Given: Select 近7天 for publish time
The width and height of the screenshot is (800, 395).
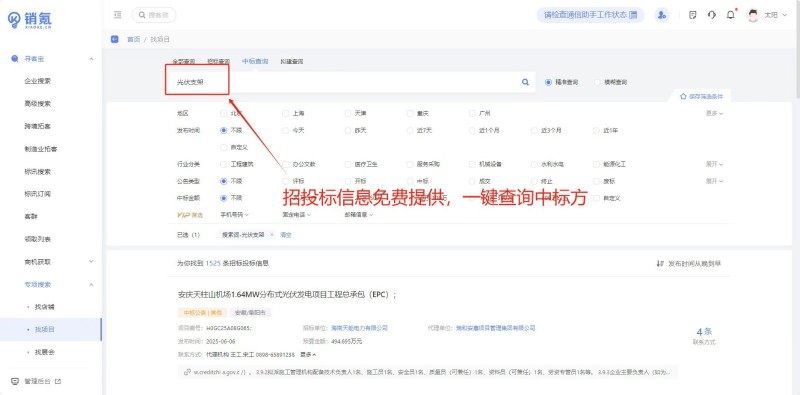Looking at the screenshot, I should (x=410, y=131).
